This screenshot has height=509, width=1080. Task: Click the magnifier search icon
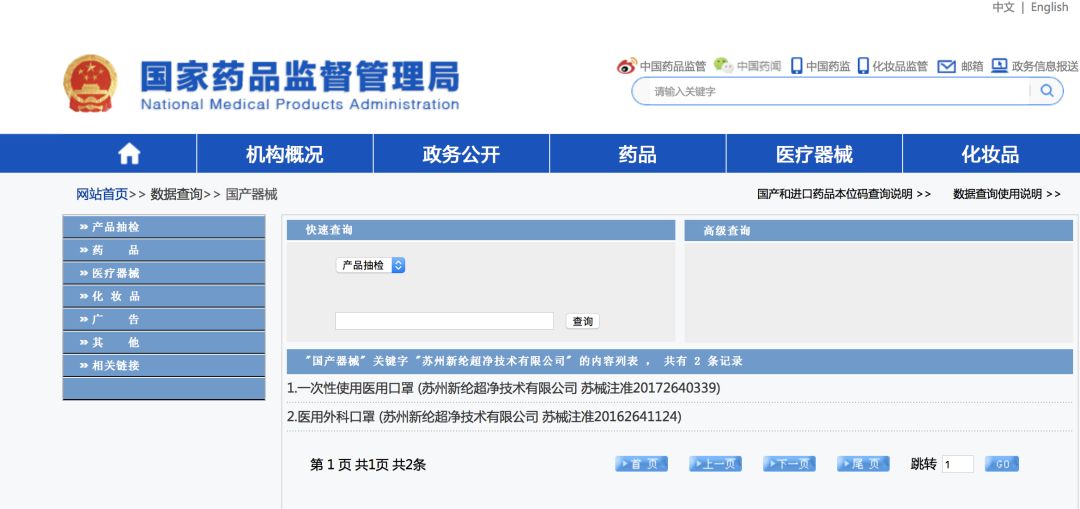click(x=1047, y=91)
